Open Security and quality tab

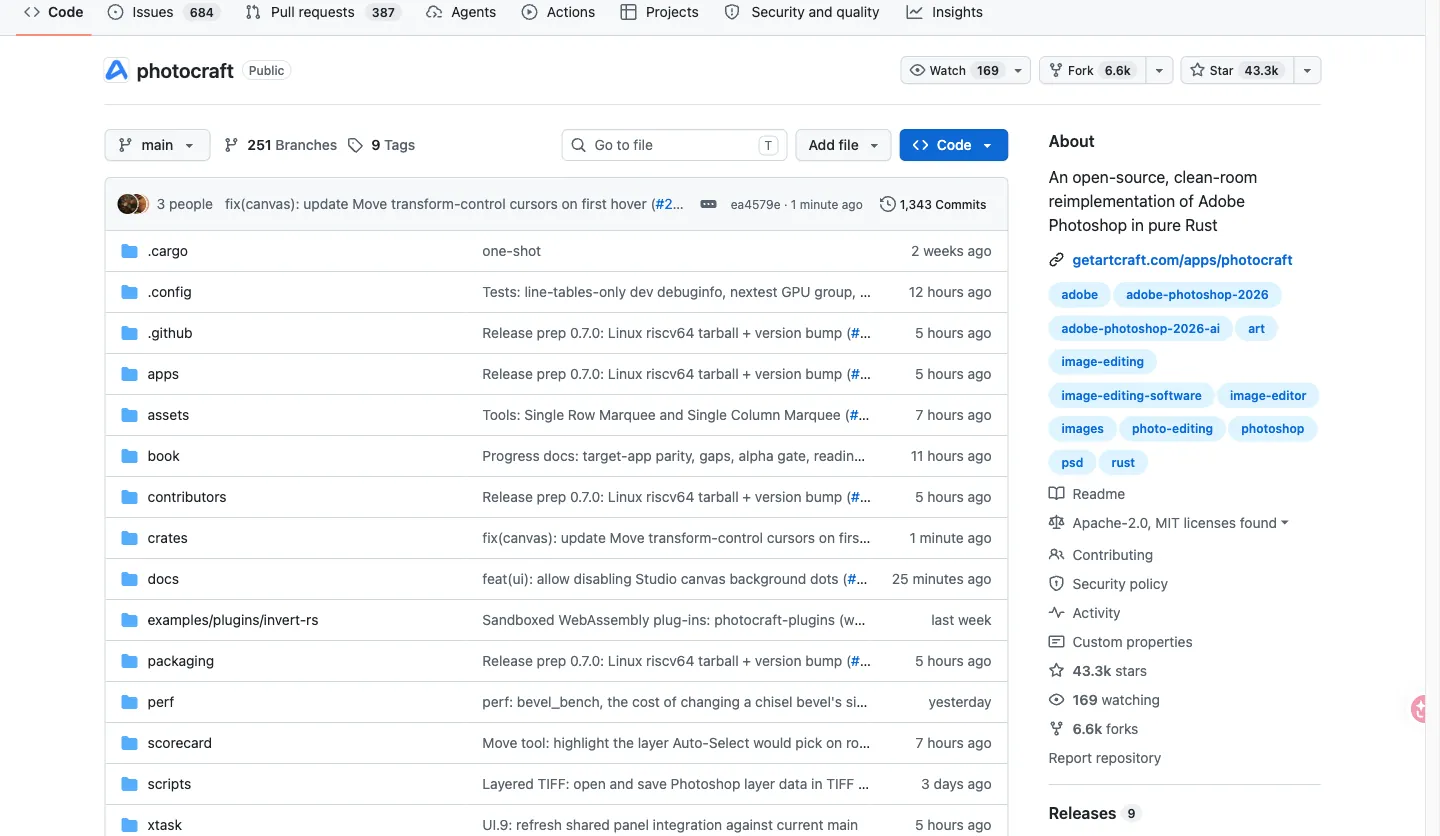pos(802,12)
